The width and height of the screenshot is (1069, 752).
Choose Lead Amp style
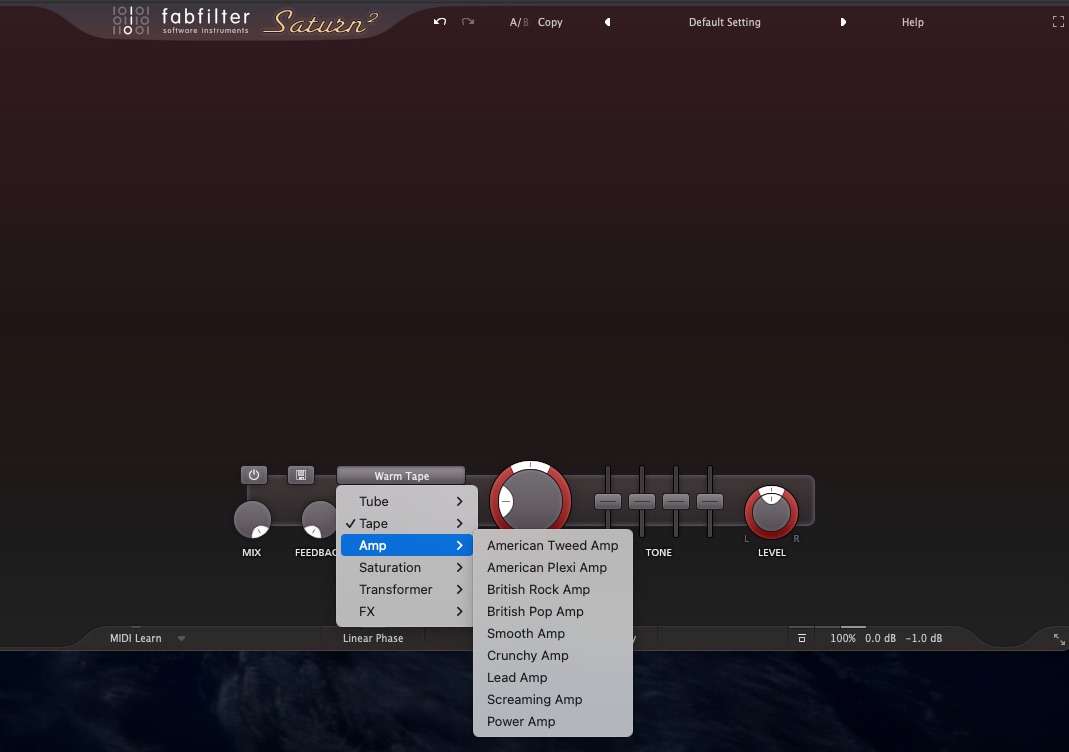(x=552, y=677)
